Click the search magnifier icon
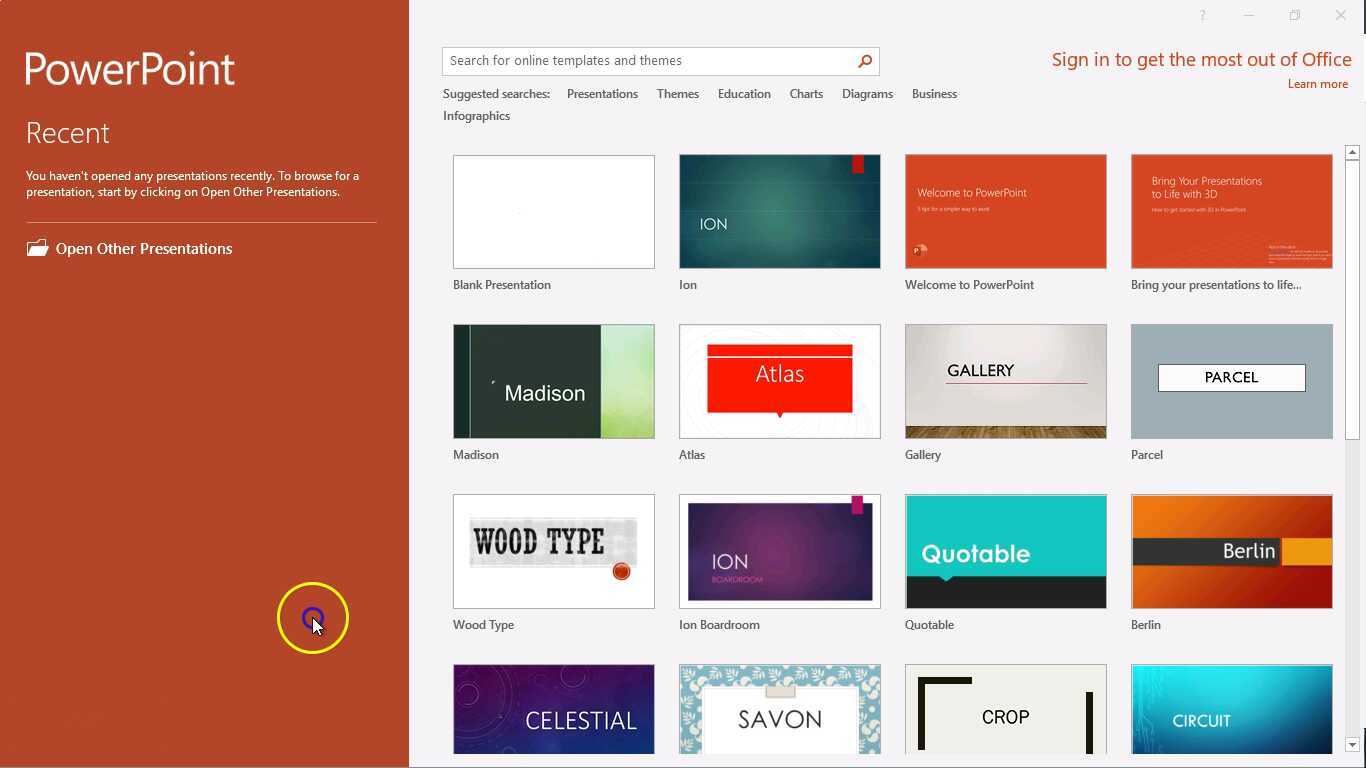This screenshot has width=1366, height=768. [865, 61]
